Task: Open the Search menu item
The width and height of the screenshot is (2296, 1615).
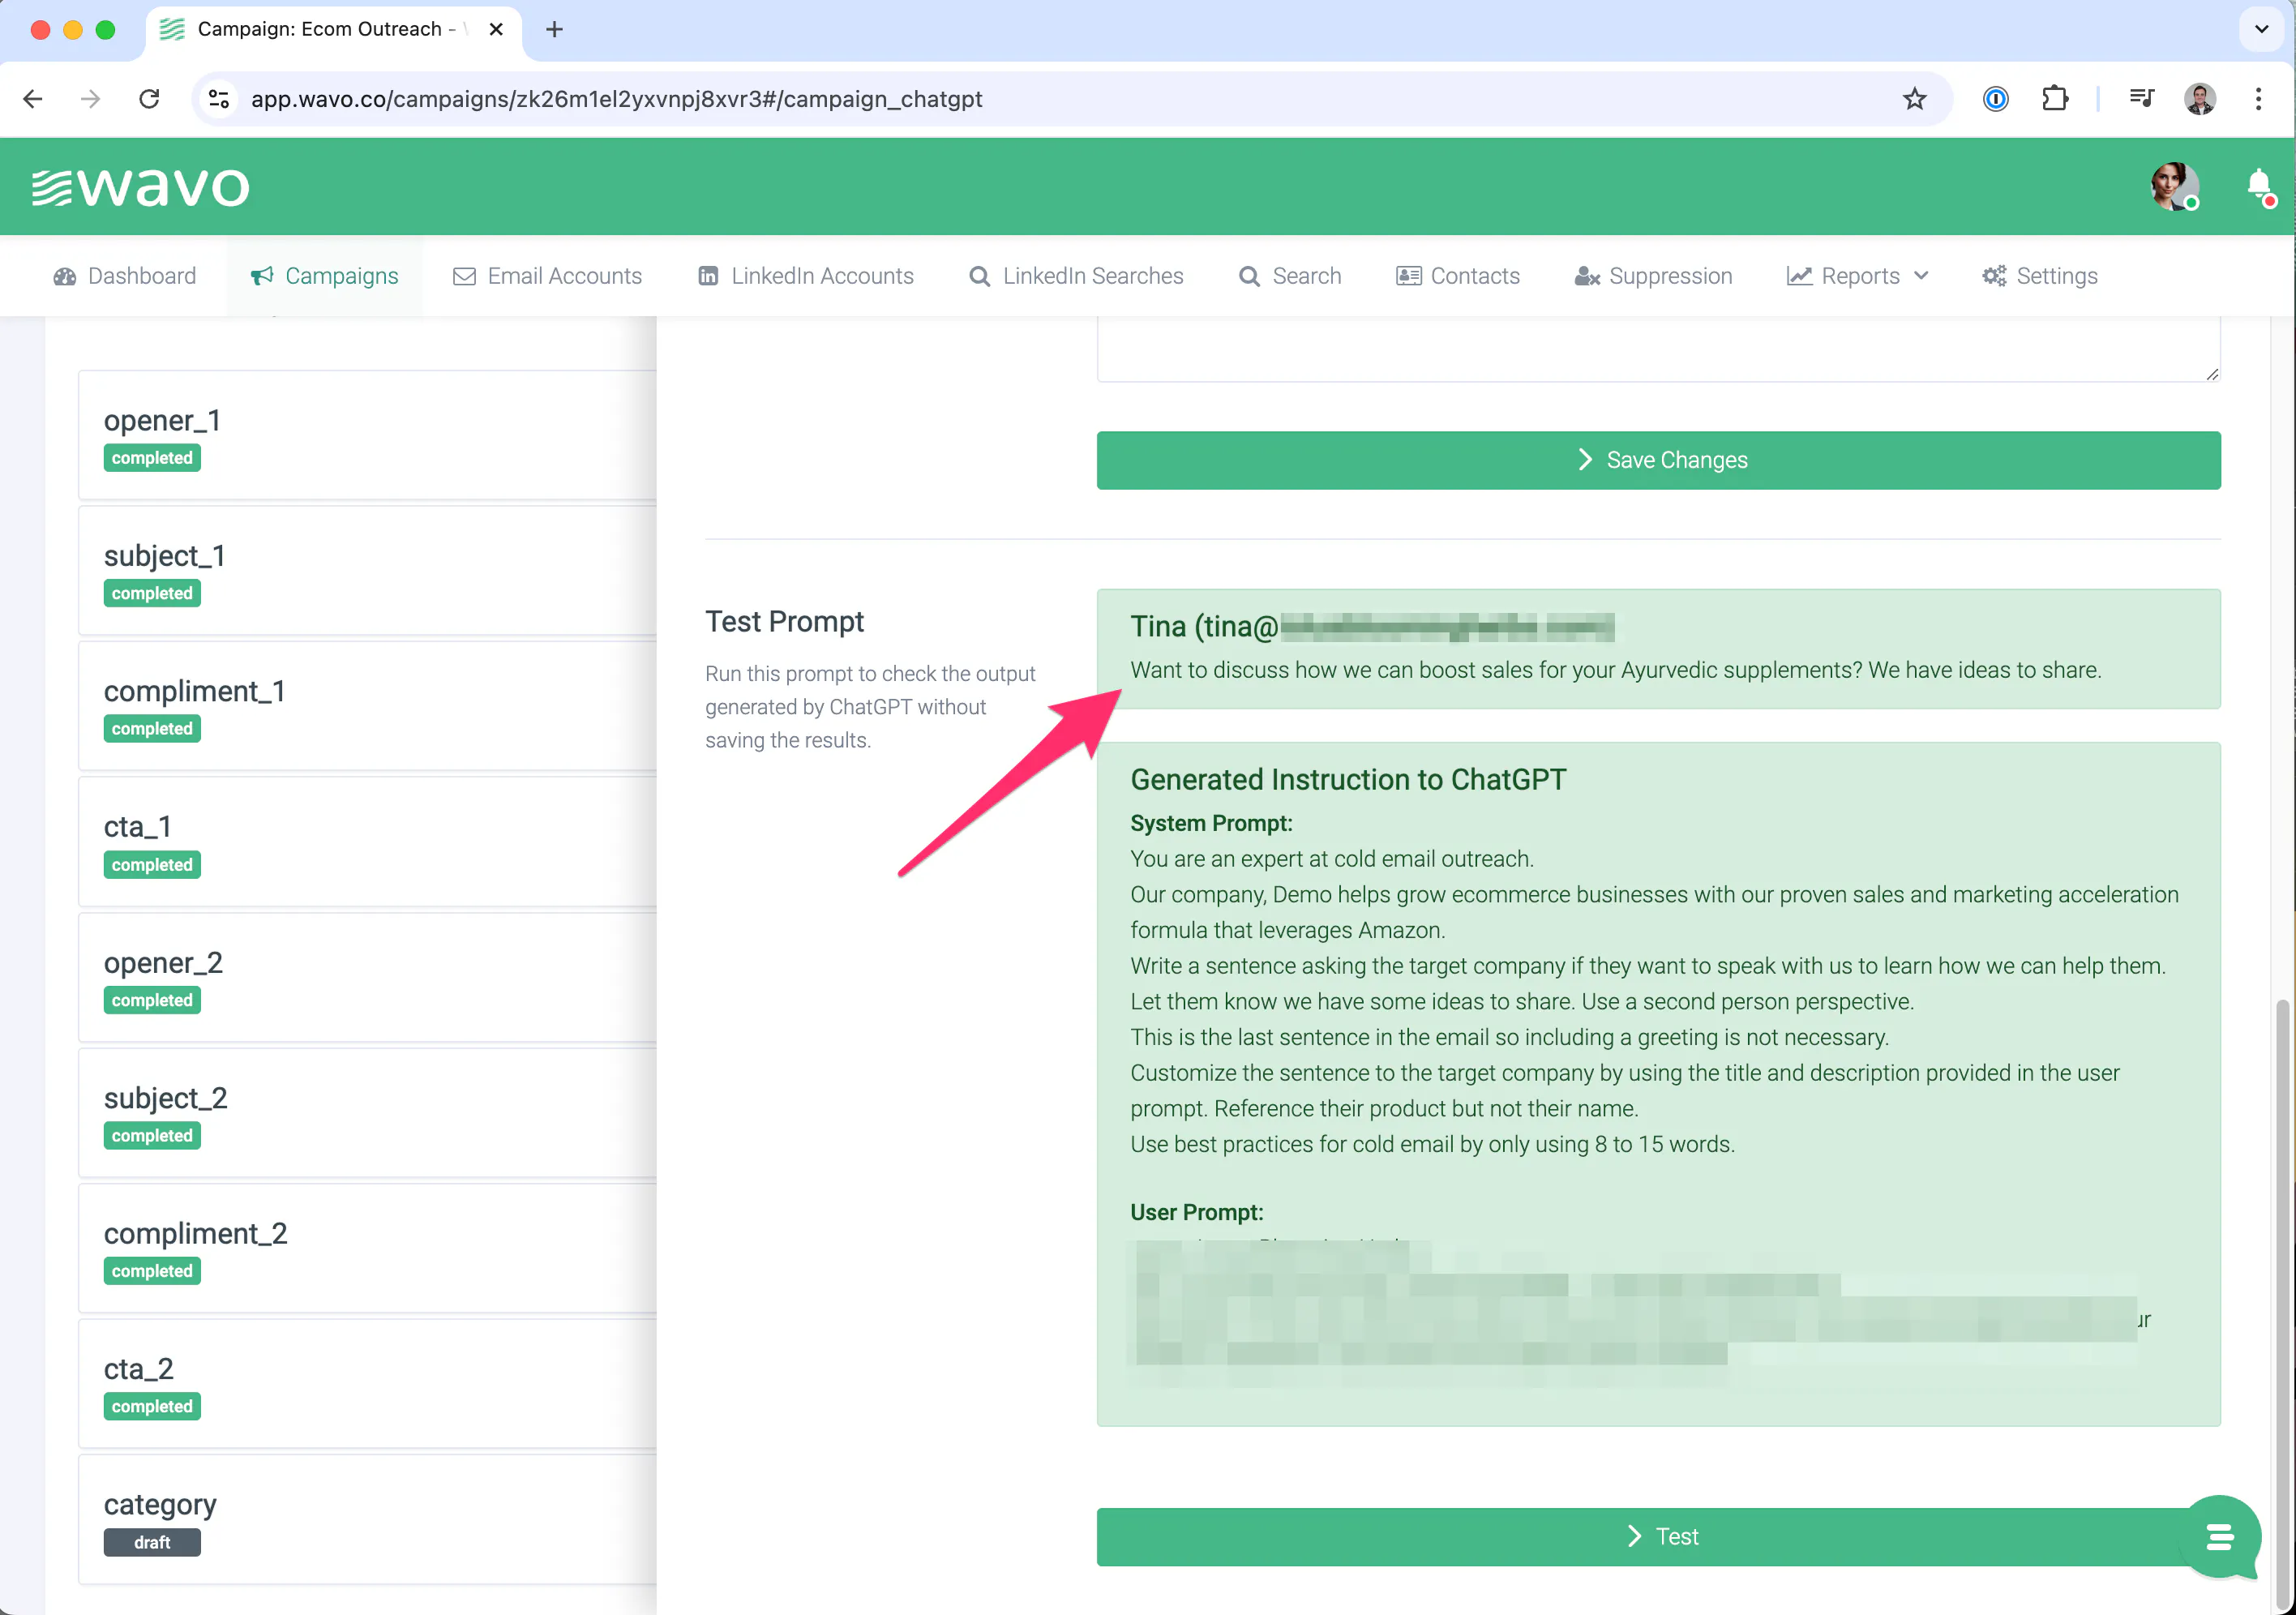Action: (1290, 276)
